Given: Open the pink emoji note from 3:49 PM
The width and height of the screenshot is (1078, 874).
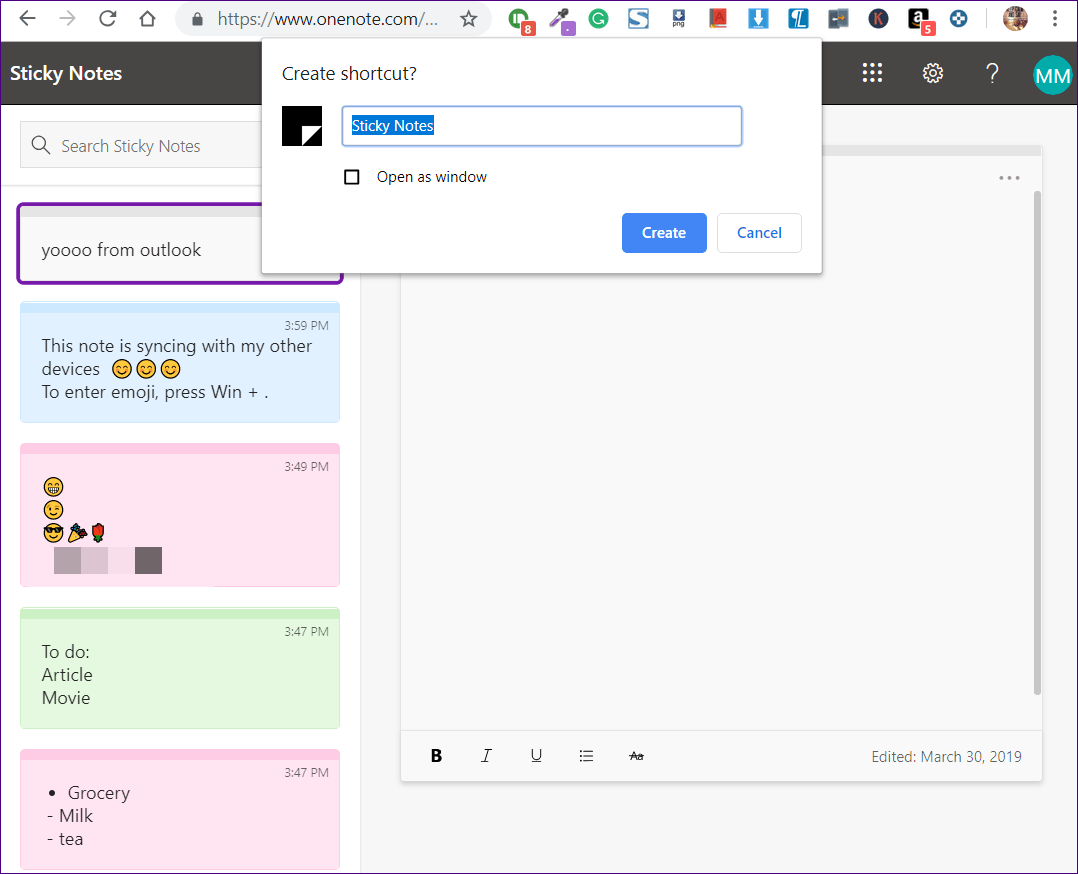Looking at the screenshot, I should (180, 515).
